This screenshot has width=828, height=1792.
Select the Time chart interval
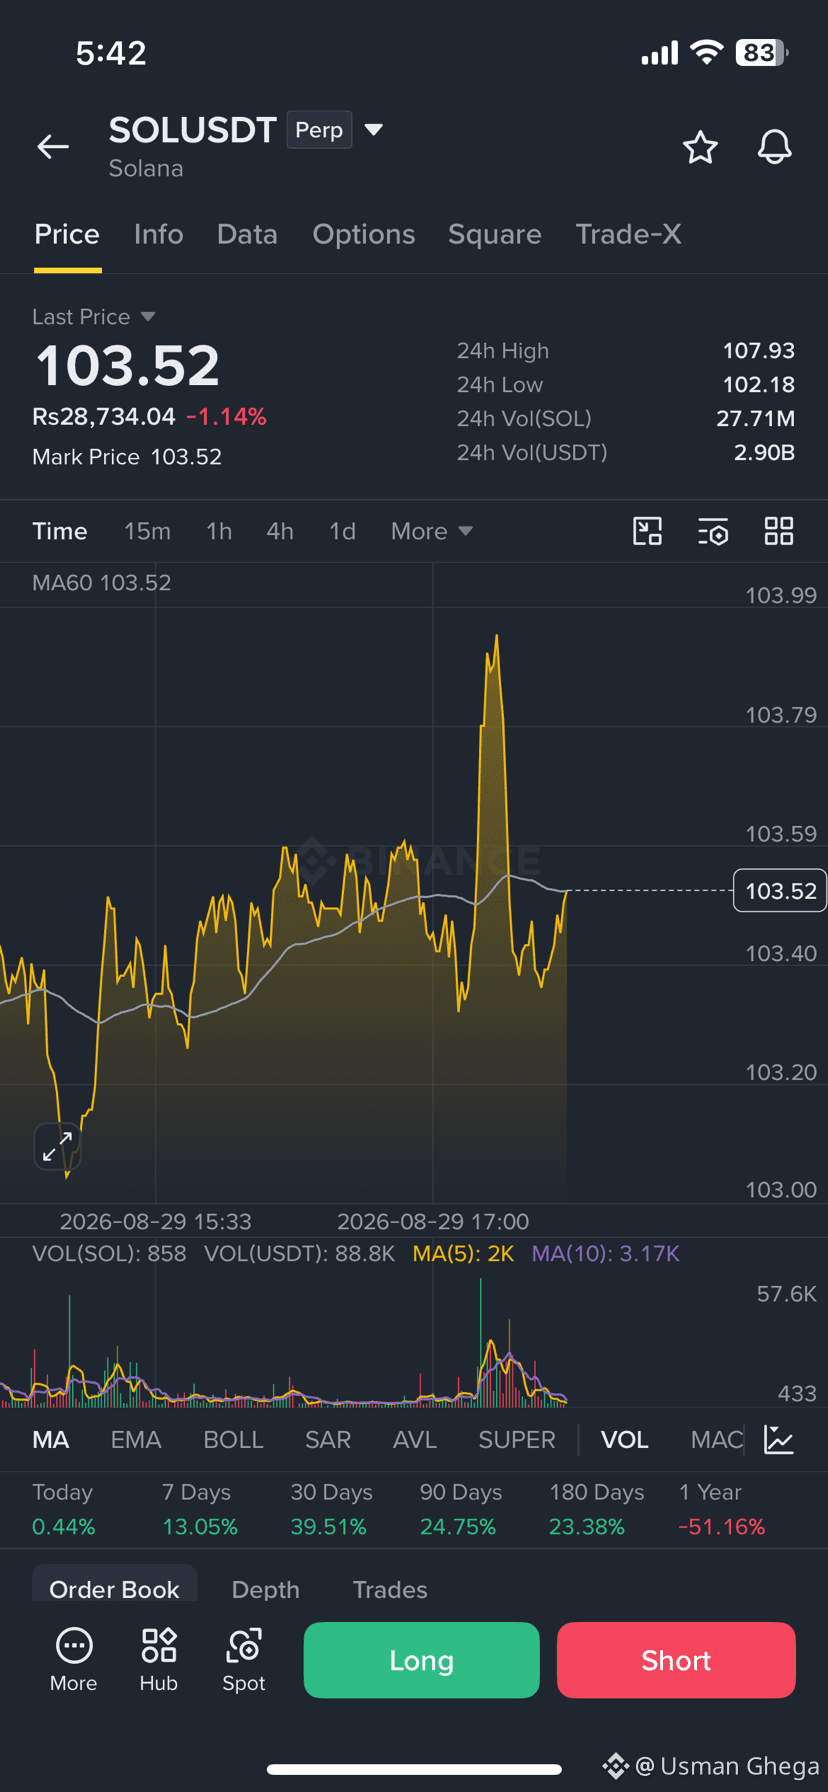60,531
